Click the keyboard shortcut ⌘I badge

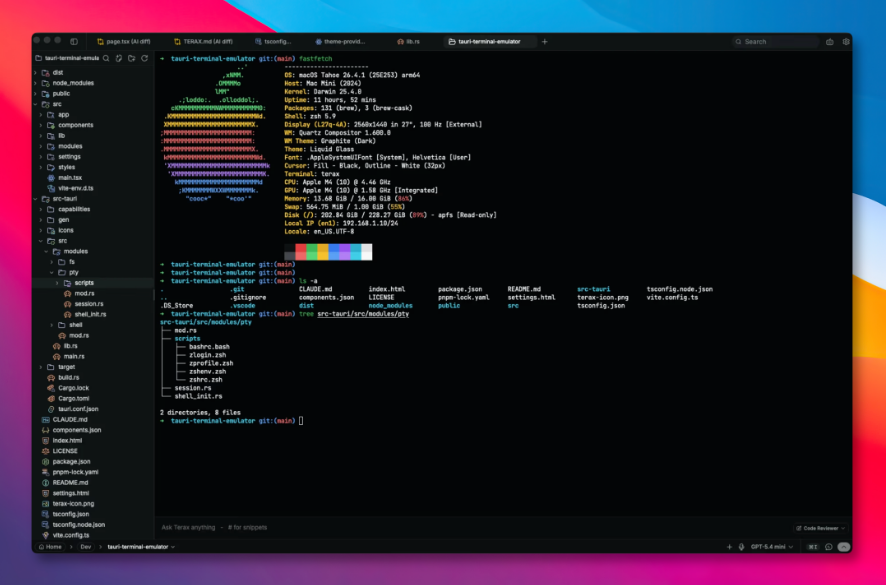coord(813,547)
